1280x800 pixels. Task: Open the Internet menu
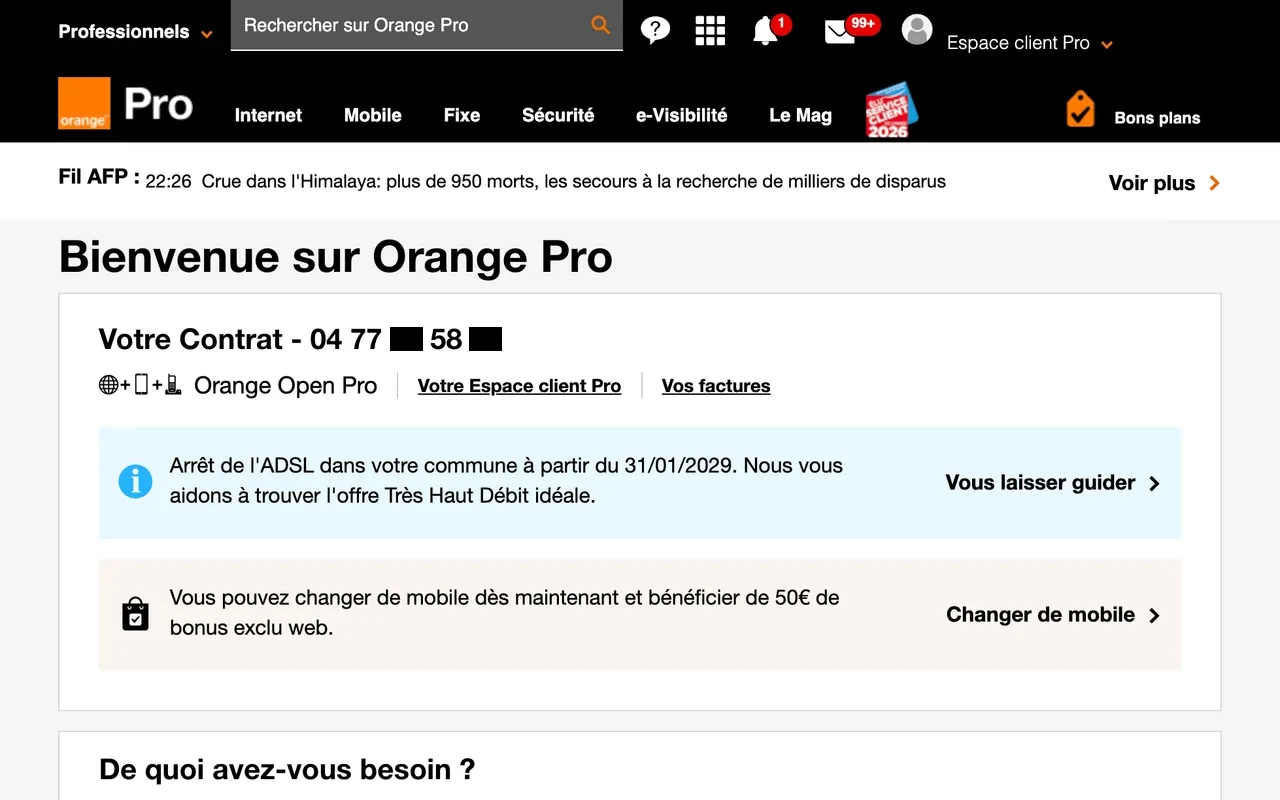tap(268, 115)
